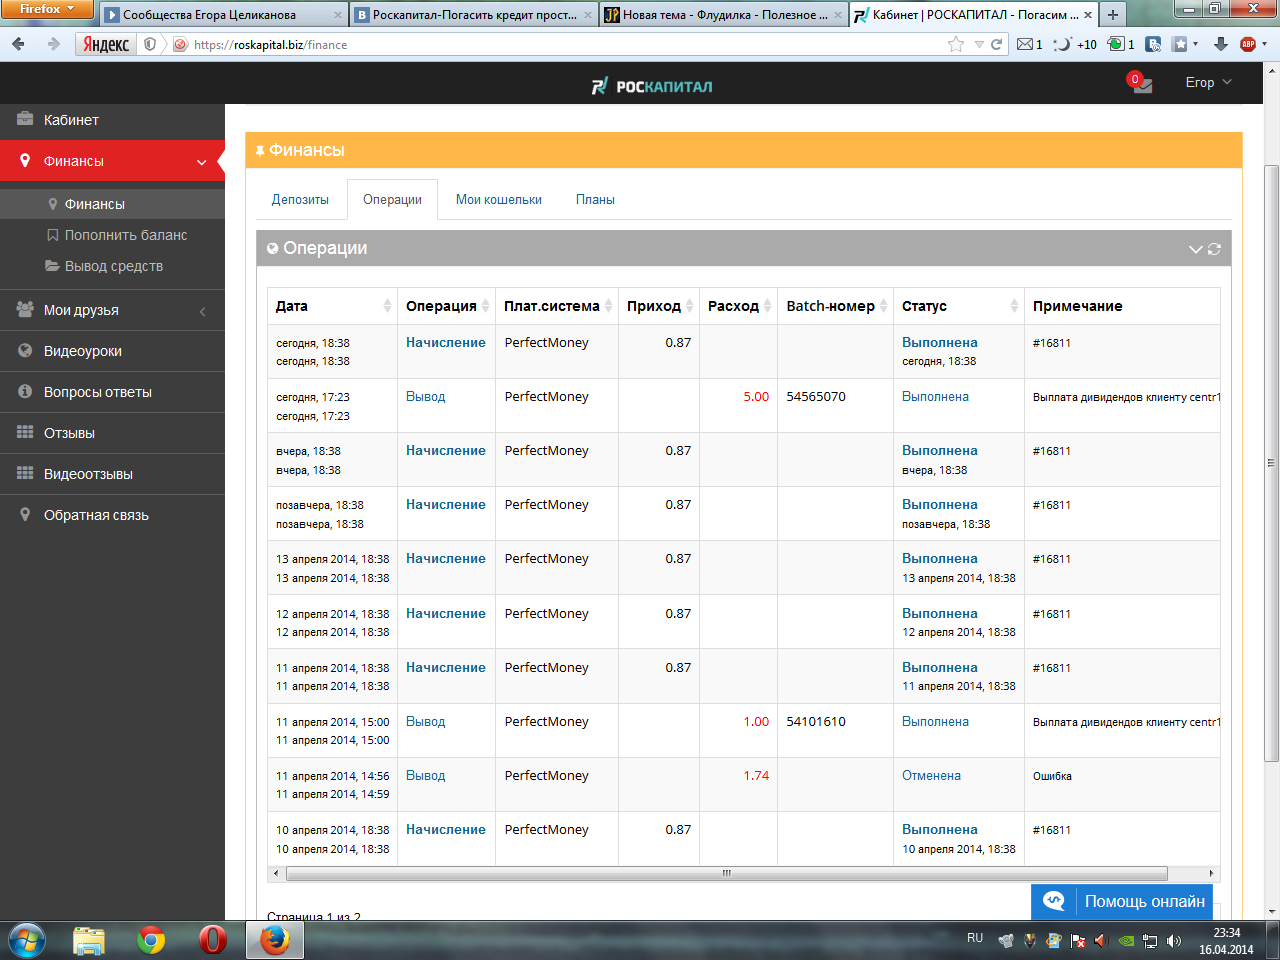Switch to the Депозиты tab

(300, 200)
